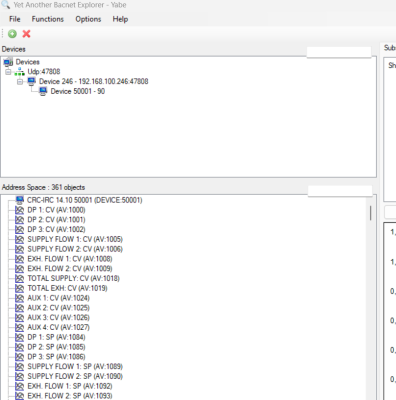Collapse the Udp:47808 tree node

click(x=8, y=72)
